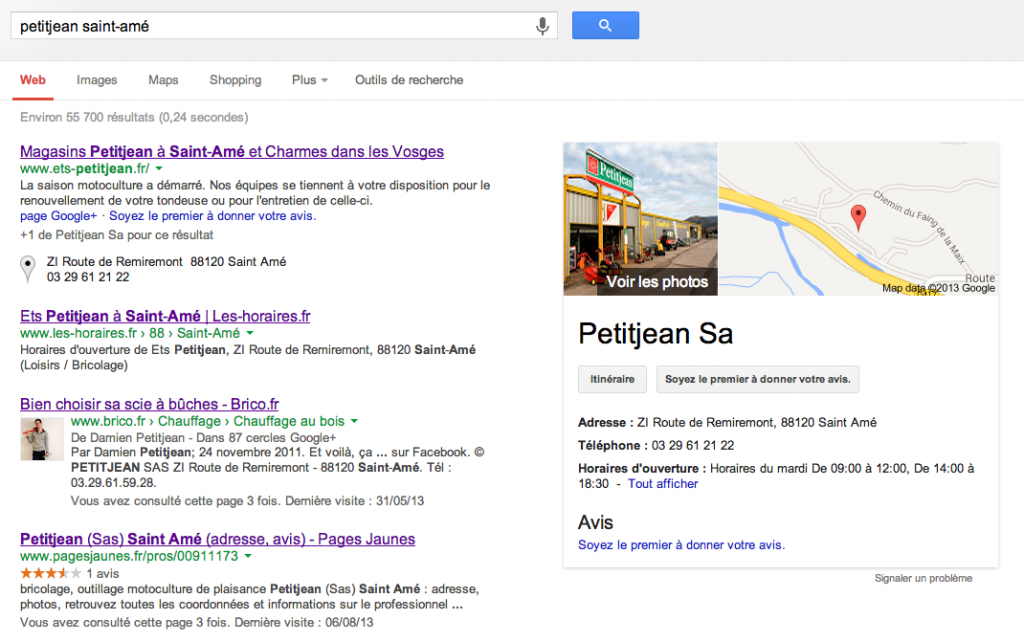Expand arrow next to pagesjaunes.fr URL
The width and height of the screenshot is (1024, 642).
pos(248,556)
